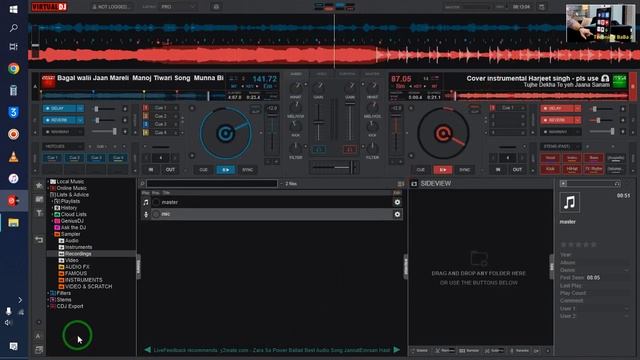This screenshot has height=360, width=640.
Task: Open Google Chrome from the taskbar
Action: pos(13,69)
